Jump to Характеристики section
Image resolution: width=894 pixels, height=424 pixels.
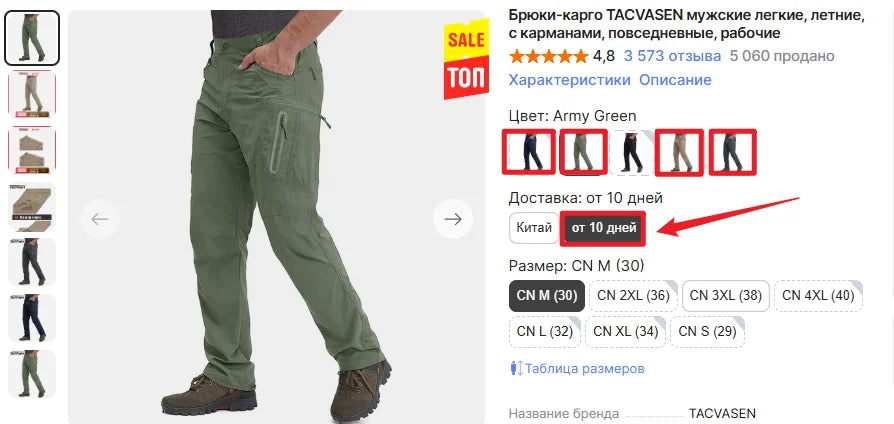click(570, 80)
